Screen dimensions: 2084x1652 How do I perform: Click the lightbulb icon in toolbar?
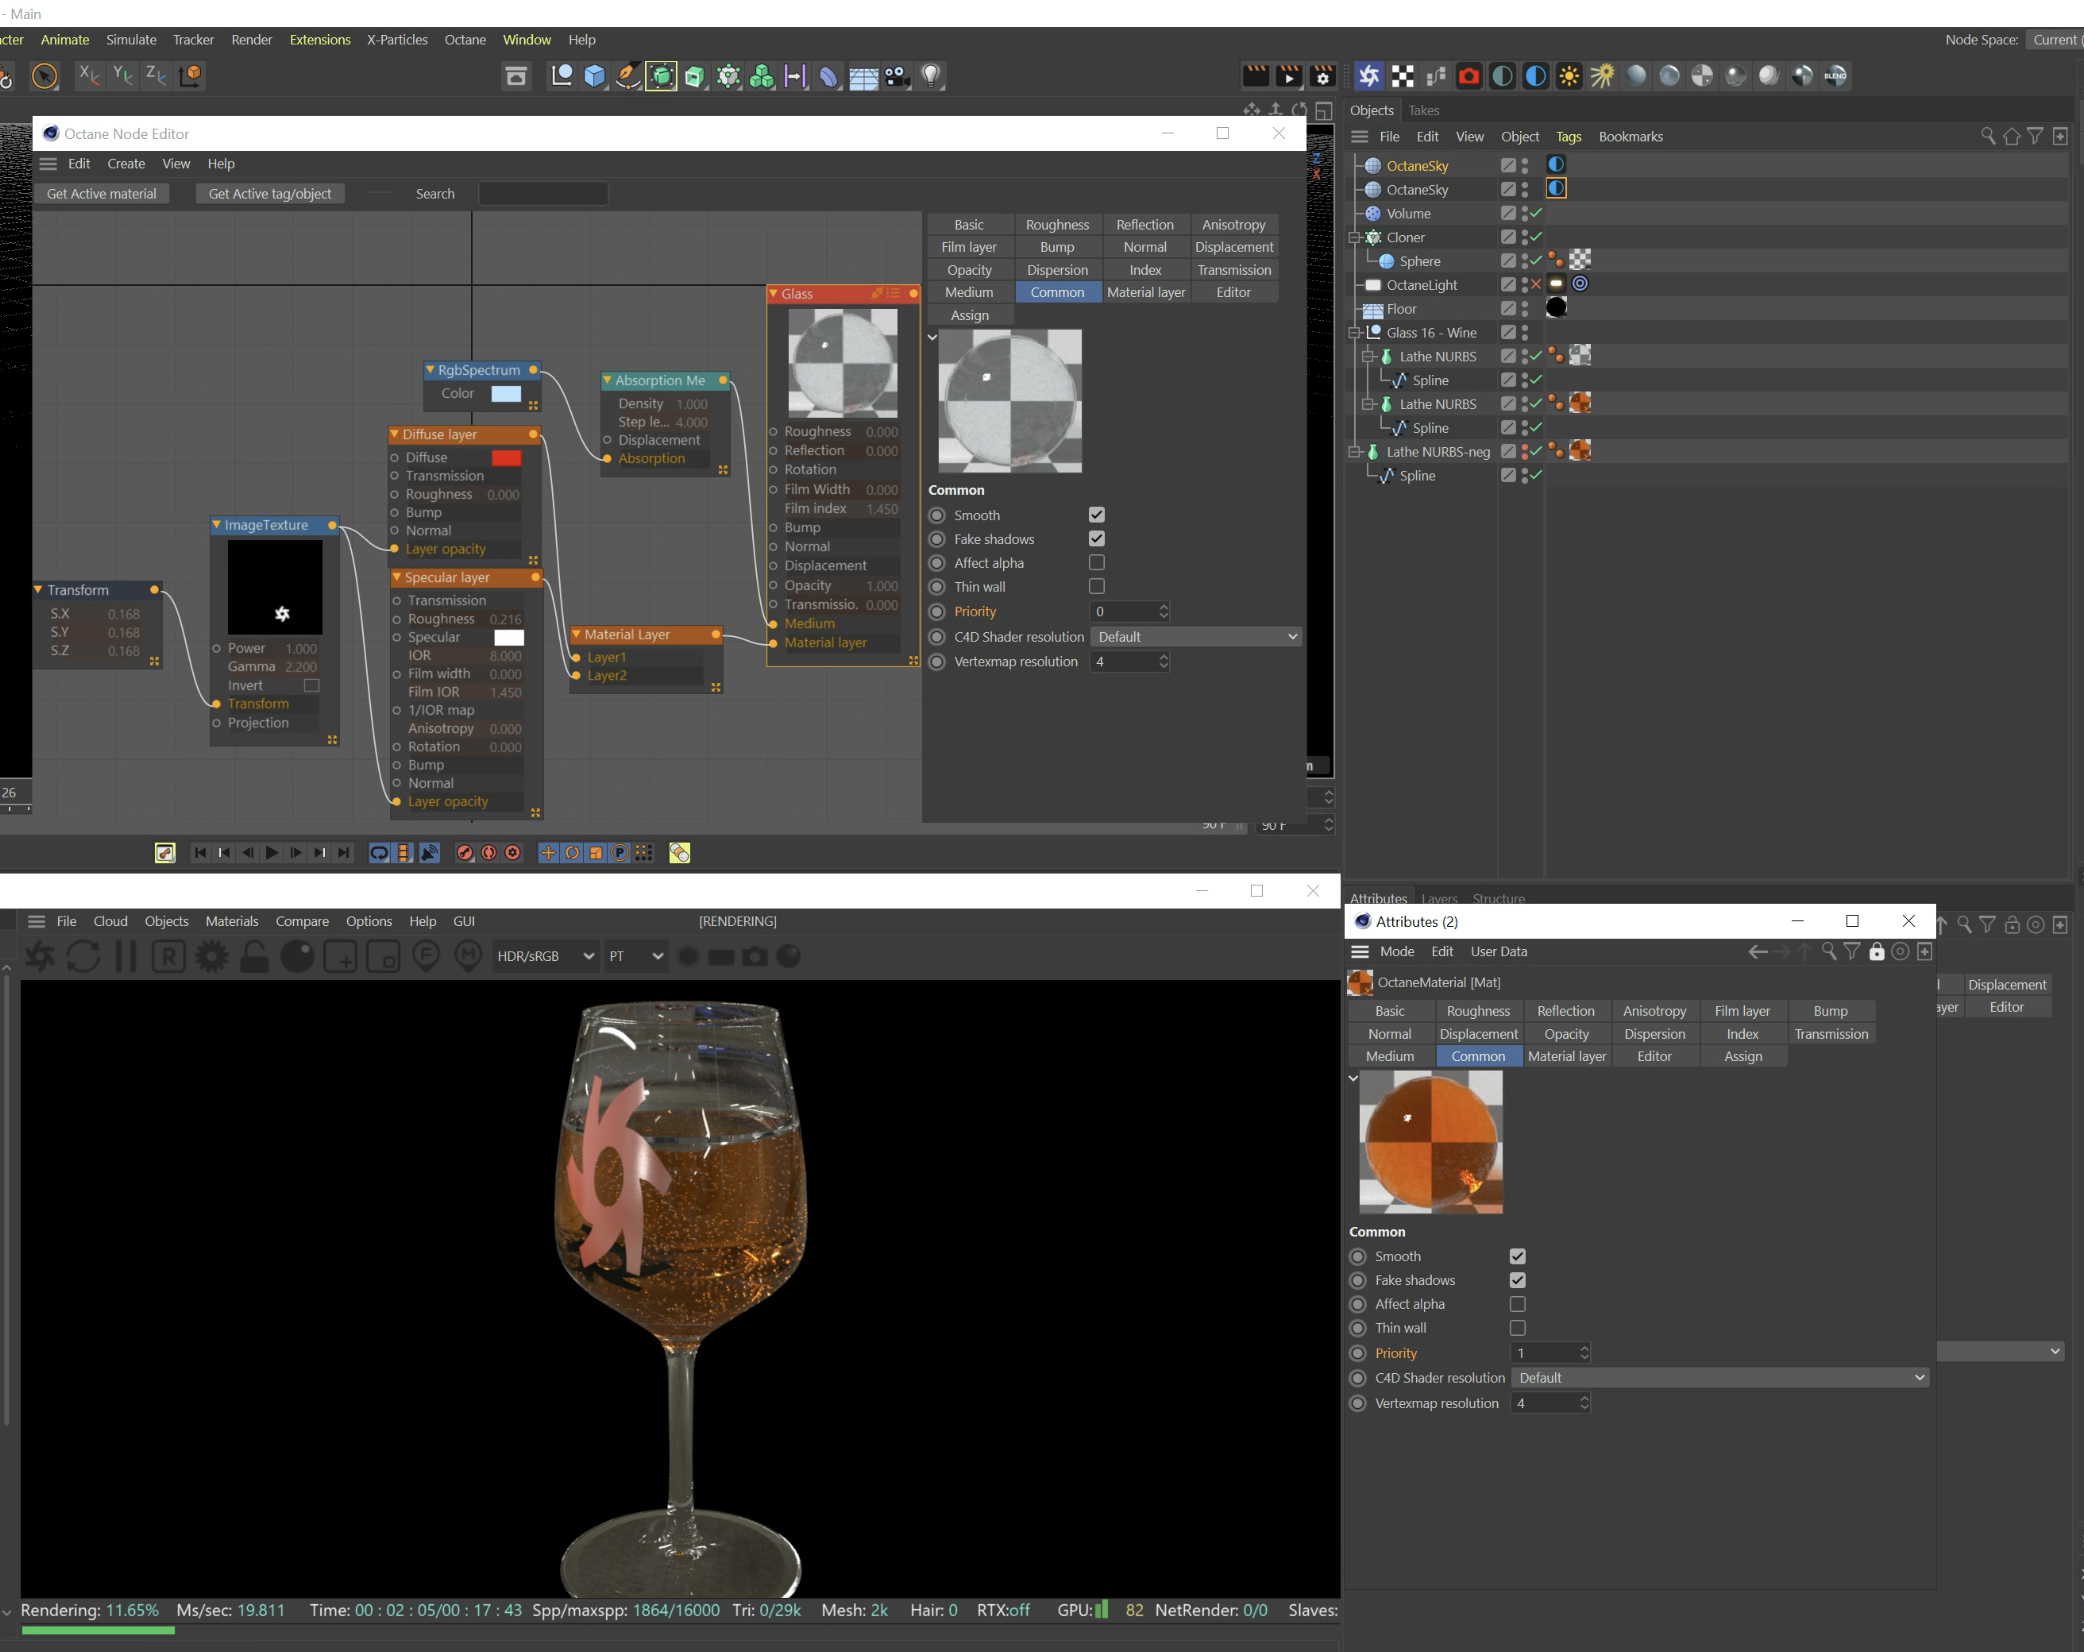931,76
